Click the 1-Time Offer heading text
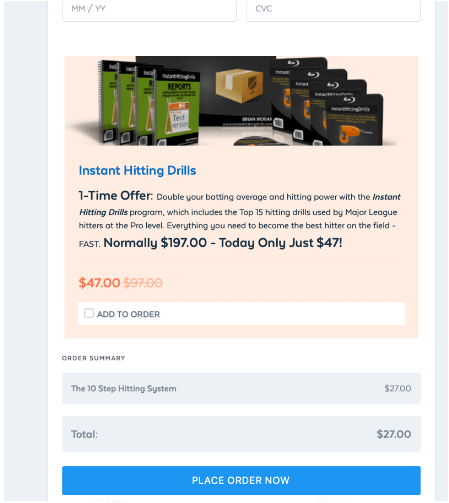 pyautogui.click(x=116, y=196)
